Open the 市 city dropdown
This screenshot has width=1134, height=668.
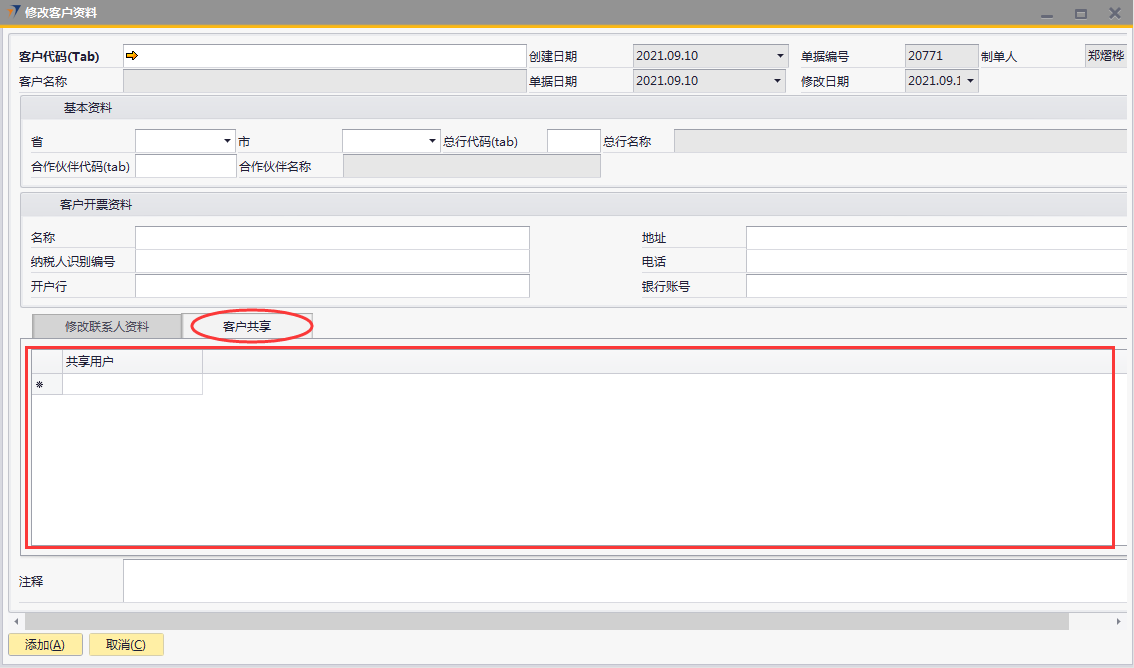pos(432,141)
